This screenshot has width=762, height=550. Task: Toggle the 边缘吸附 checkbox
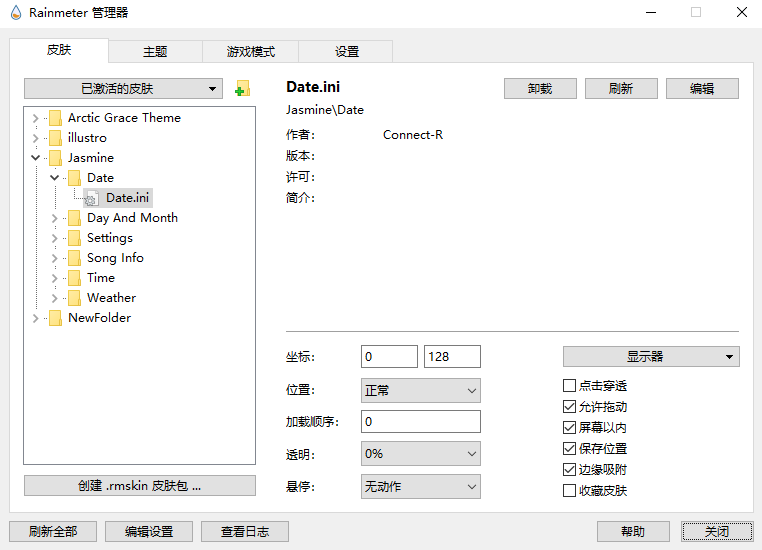[570, 470]
